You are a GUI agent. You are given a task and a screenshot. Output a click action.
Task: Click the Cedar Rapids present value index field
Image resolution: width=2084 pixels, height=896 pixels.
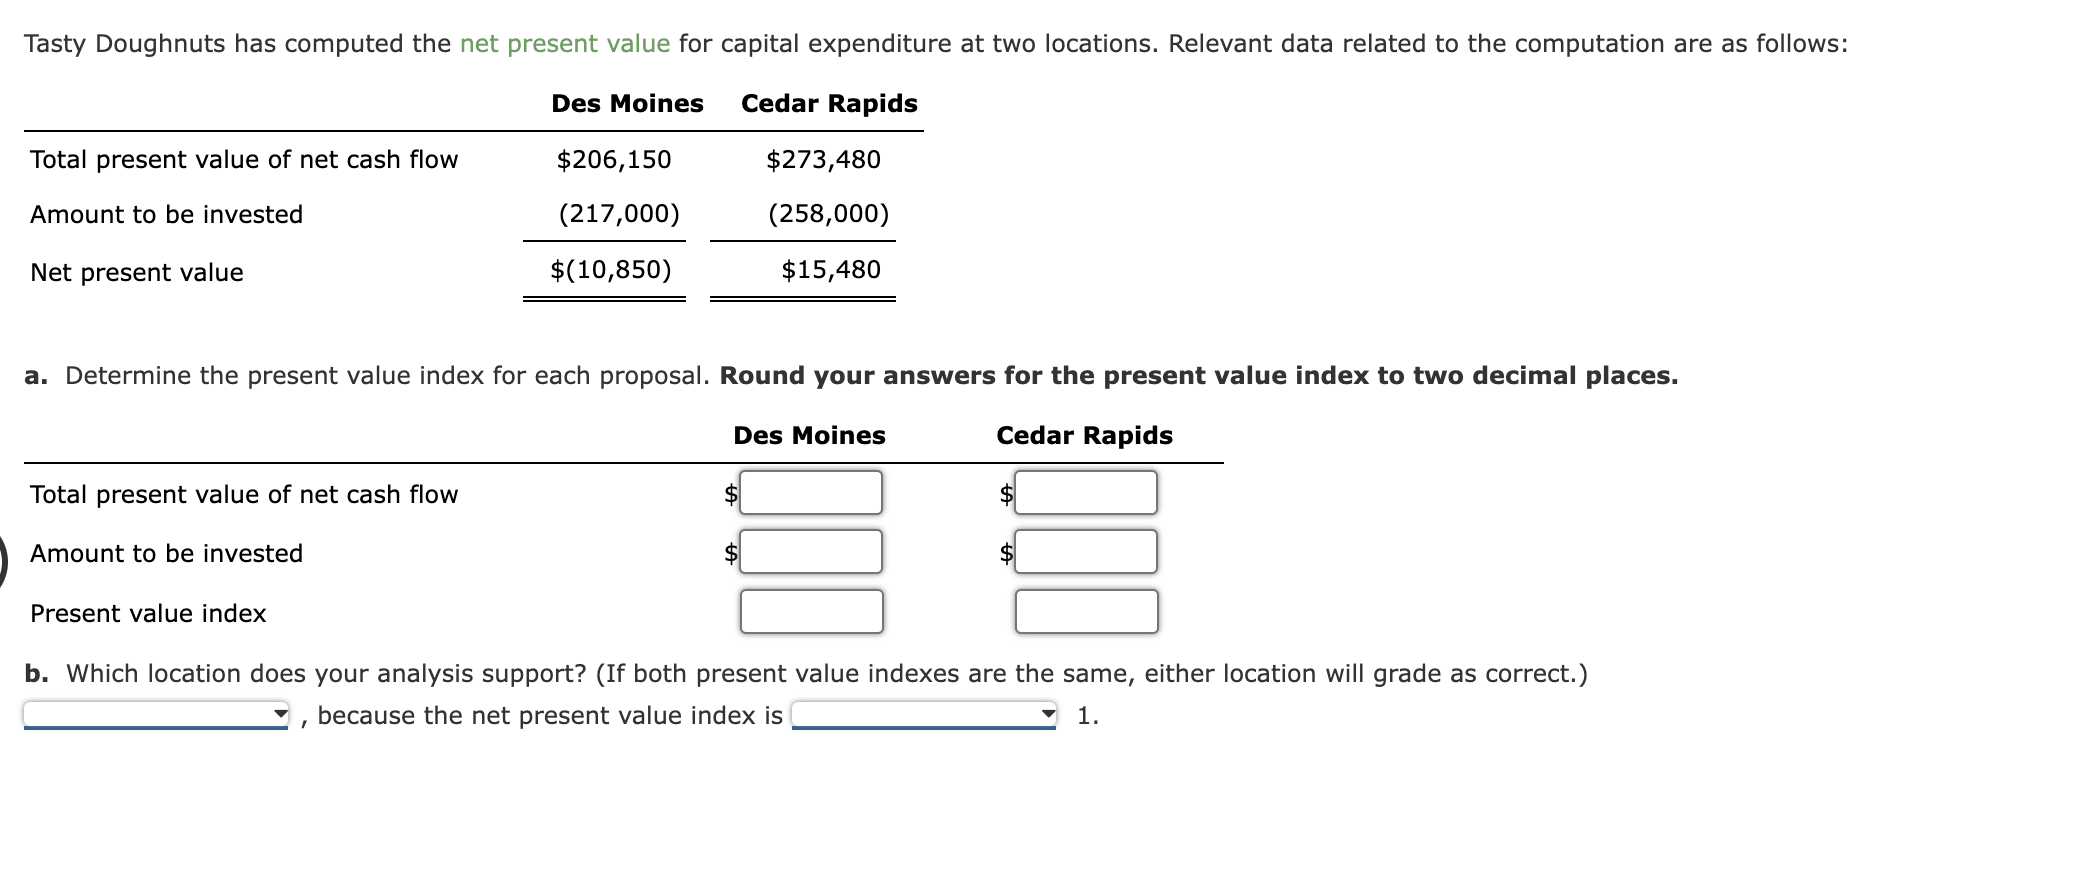coord(1085,612)
